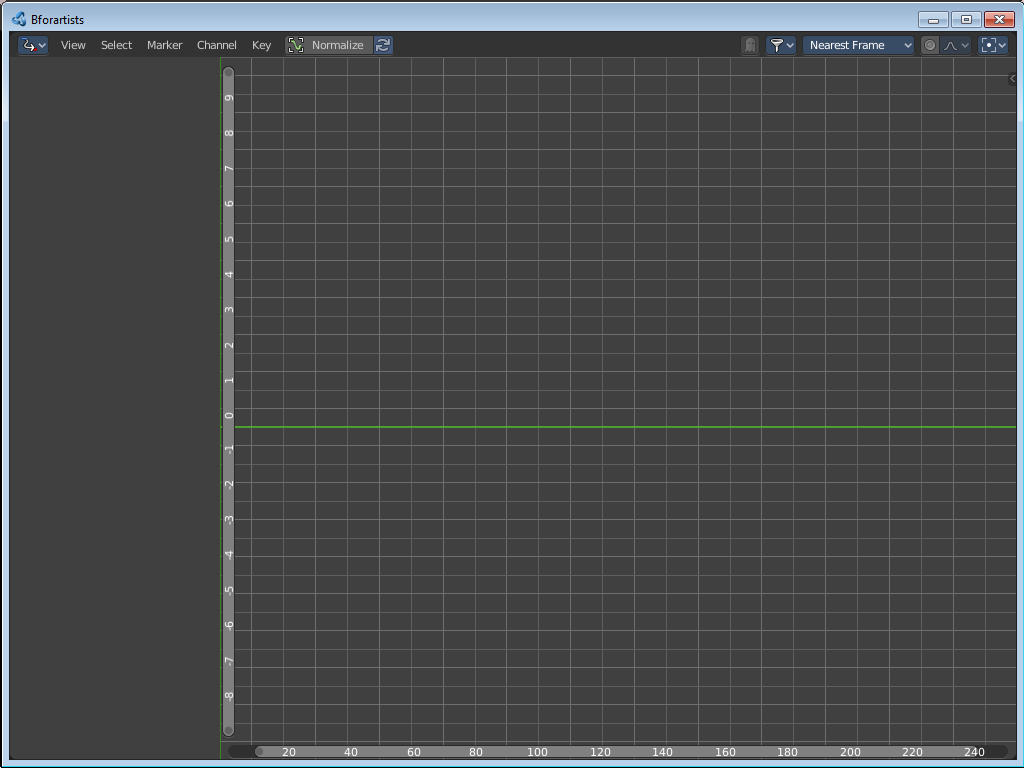1024x768 pixels.
Task: Open the Nearest Frame snapping dropdown
Action: click(858, 45)
